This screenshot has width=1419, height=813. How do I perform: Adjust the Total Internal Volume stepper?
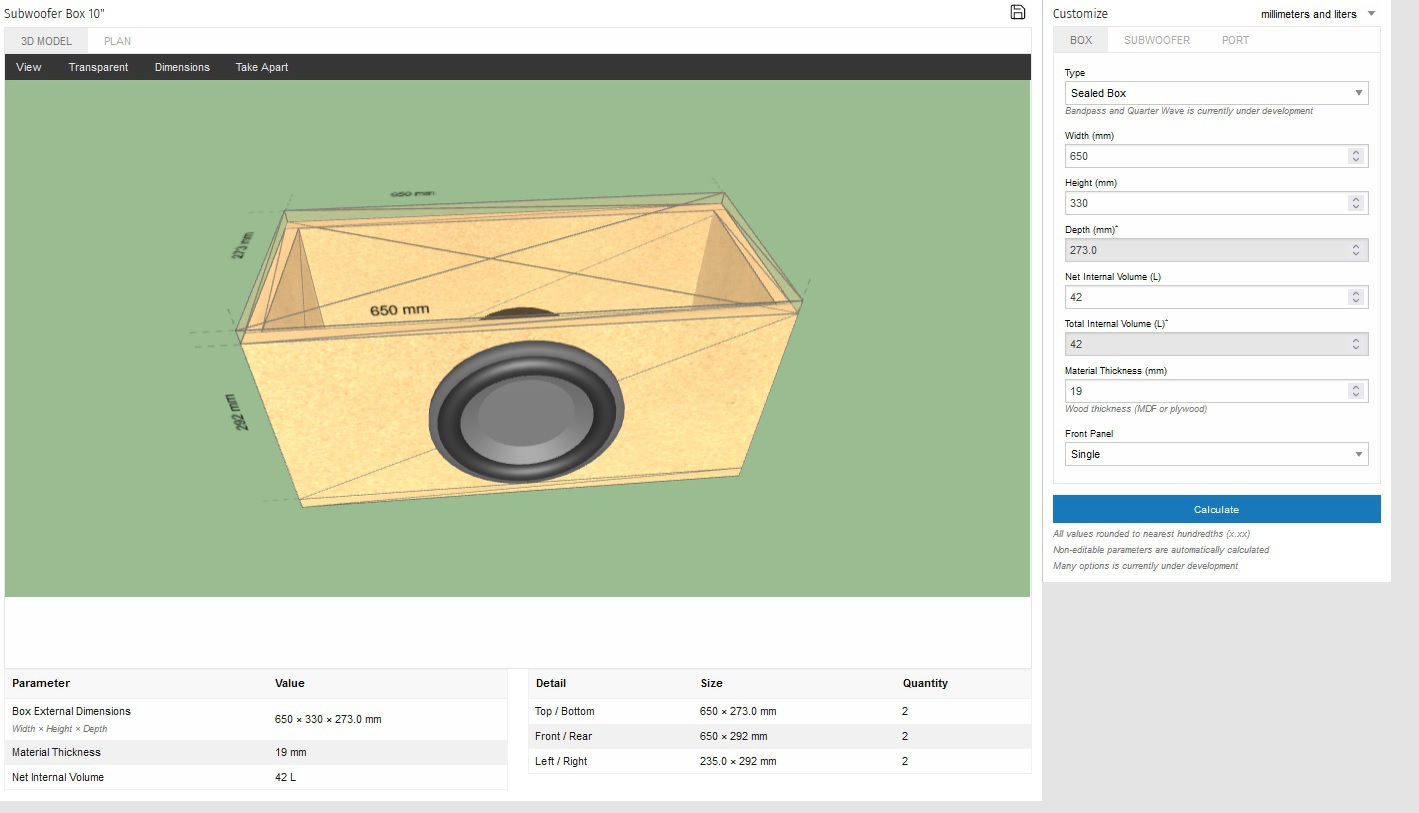(1356, 344)
